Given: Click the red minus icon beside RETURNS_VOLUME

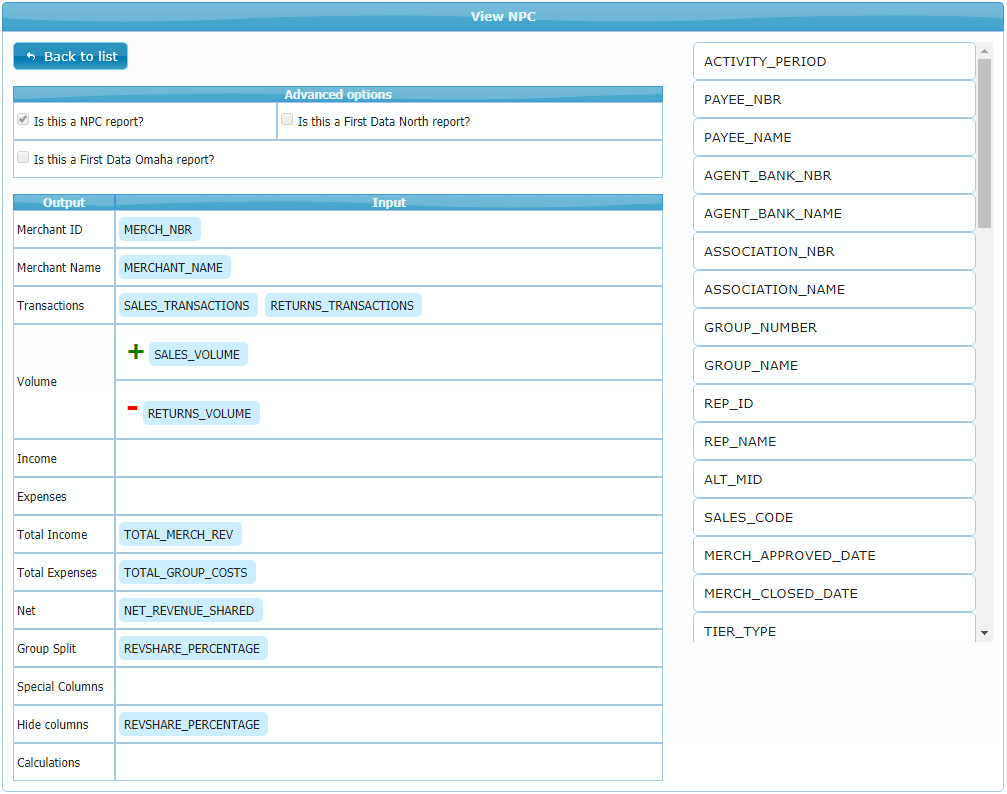Looking at the screenshot, I should click(132, 408).
